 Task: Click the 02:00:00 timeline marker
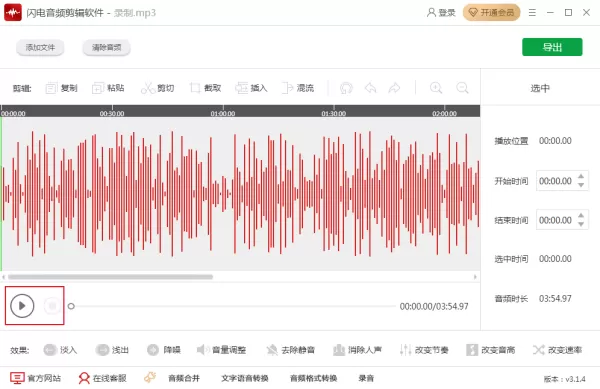tap(444, 114)
